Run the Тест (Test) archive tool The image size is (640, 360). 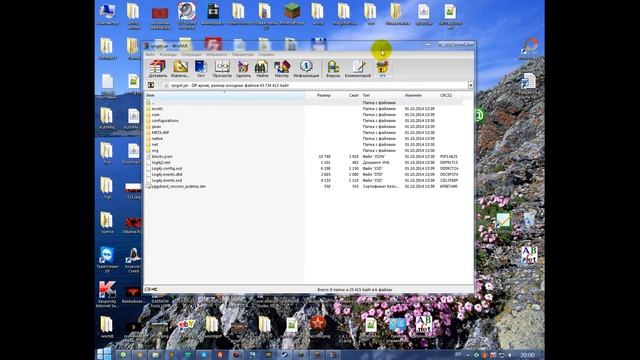pos(201,69)
